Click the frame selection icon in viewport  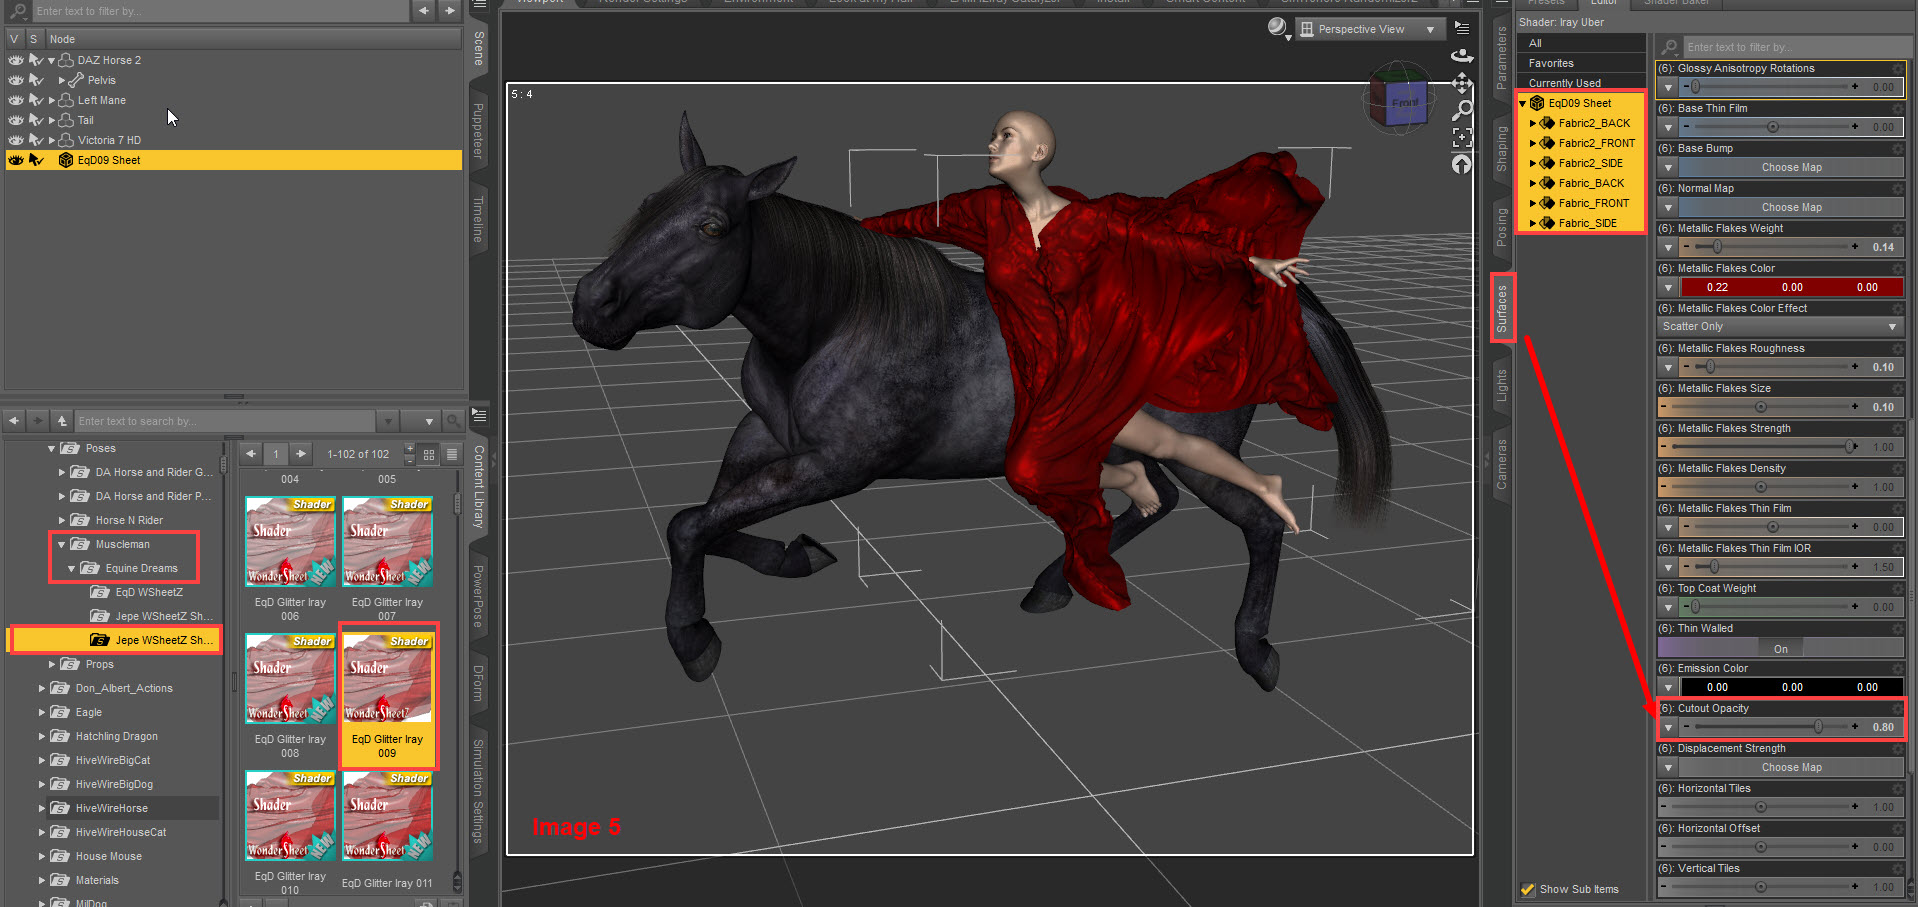click(1462, 138)
